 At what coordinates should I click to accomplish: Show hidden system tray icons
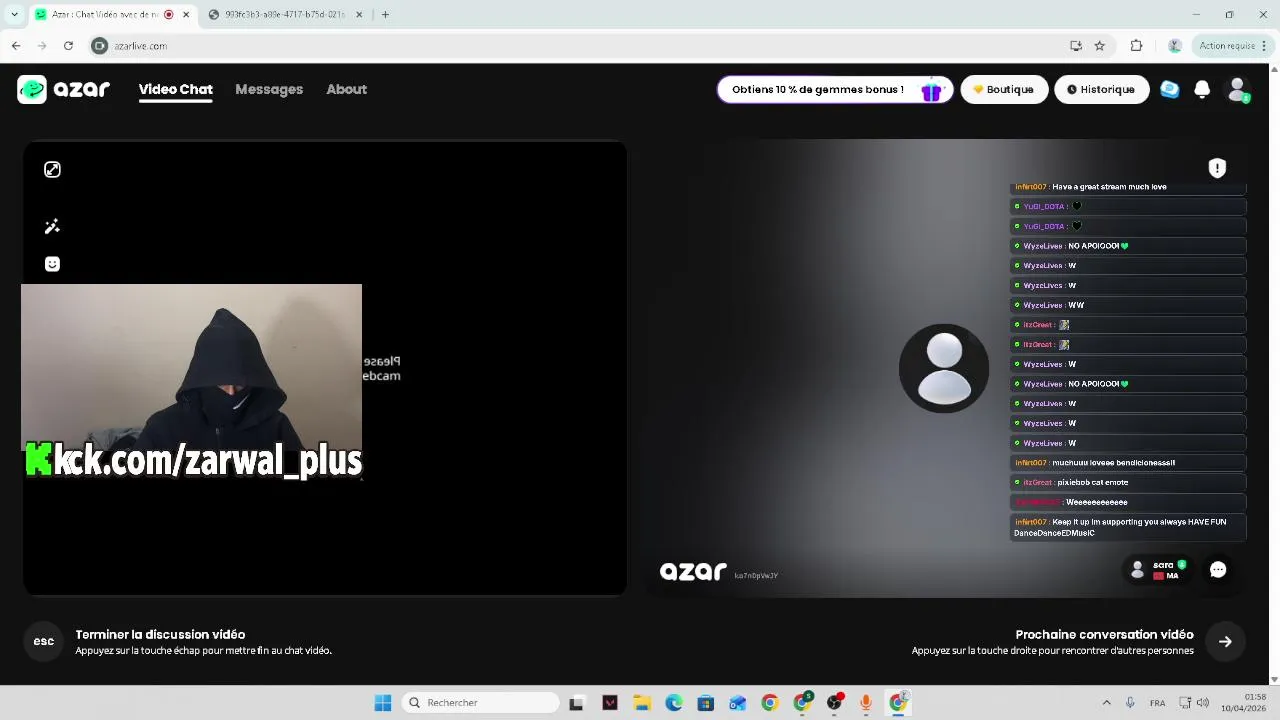tap(1106, 703)
